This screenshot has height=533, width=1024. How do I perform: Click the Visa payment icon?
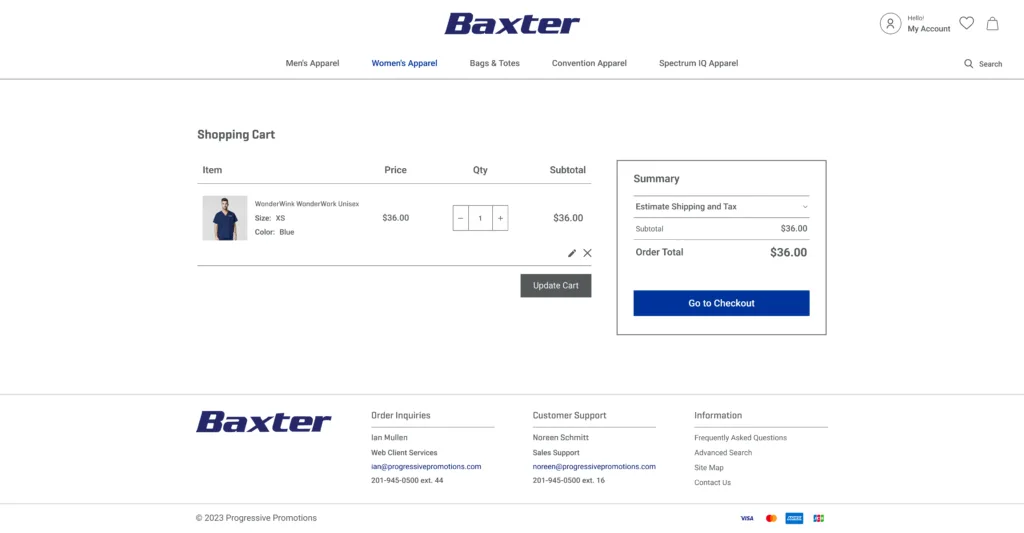point(747,518)
